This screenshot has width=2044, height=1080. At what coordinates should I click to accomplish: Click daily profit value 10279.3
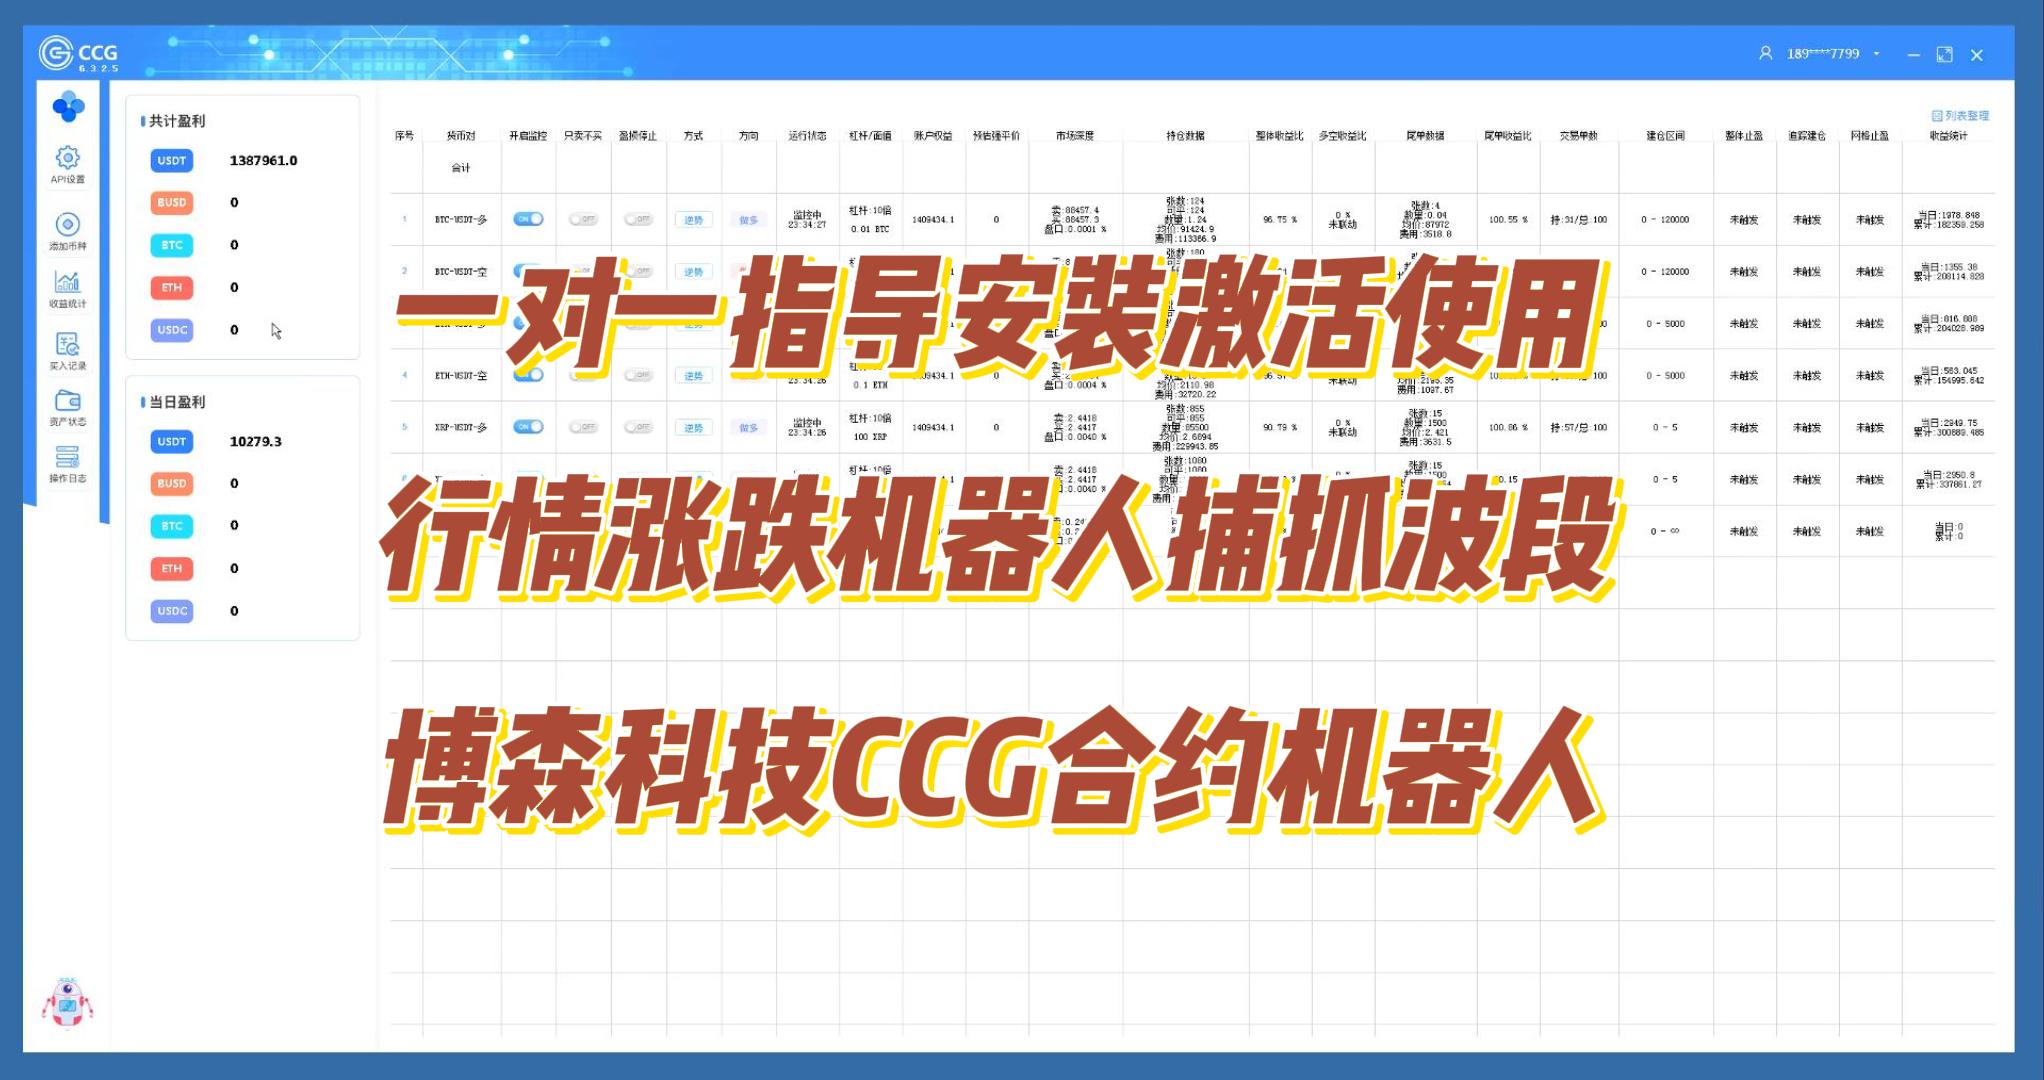point(255,441)
